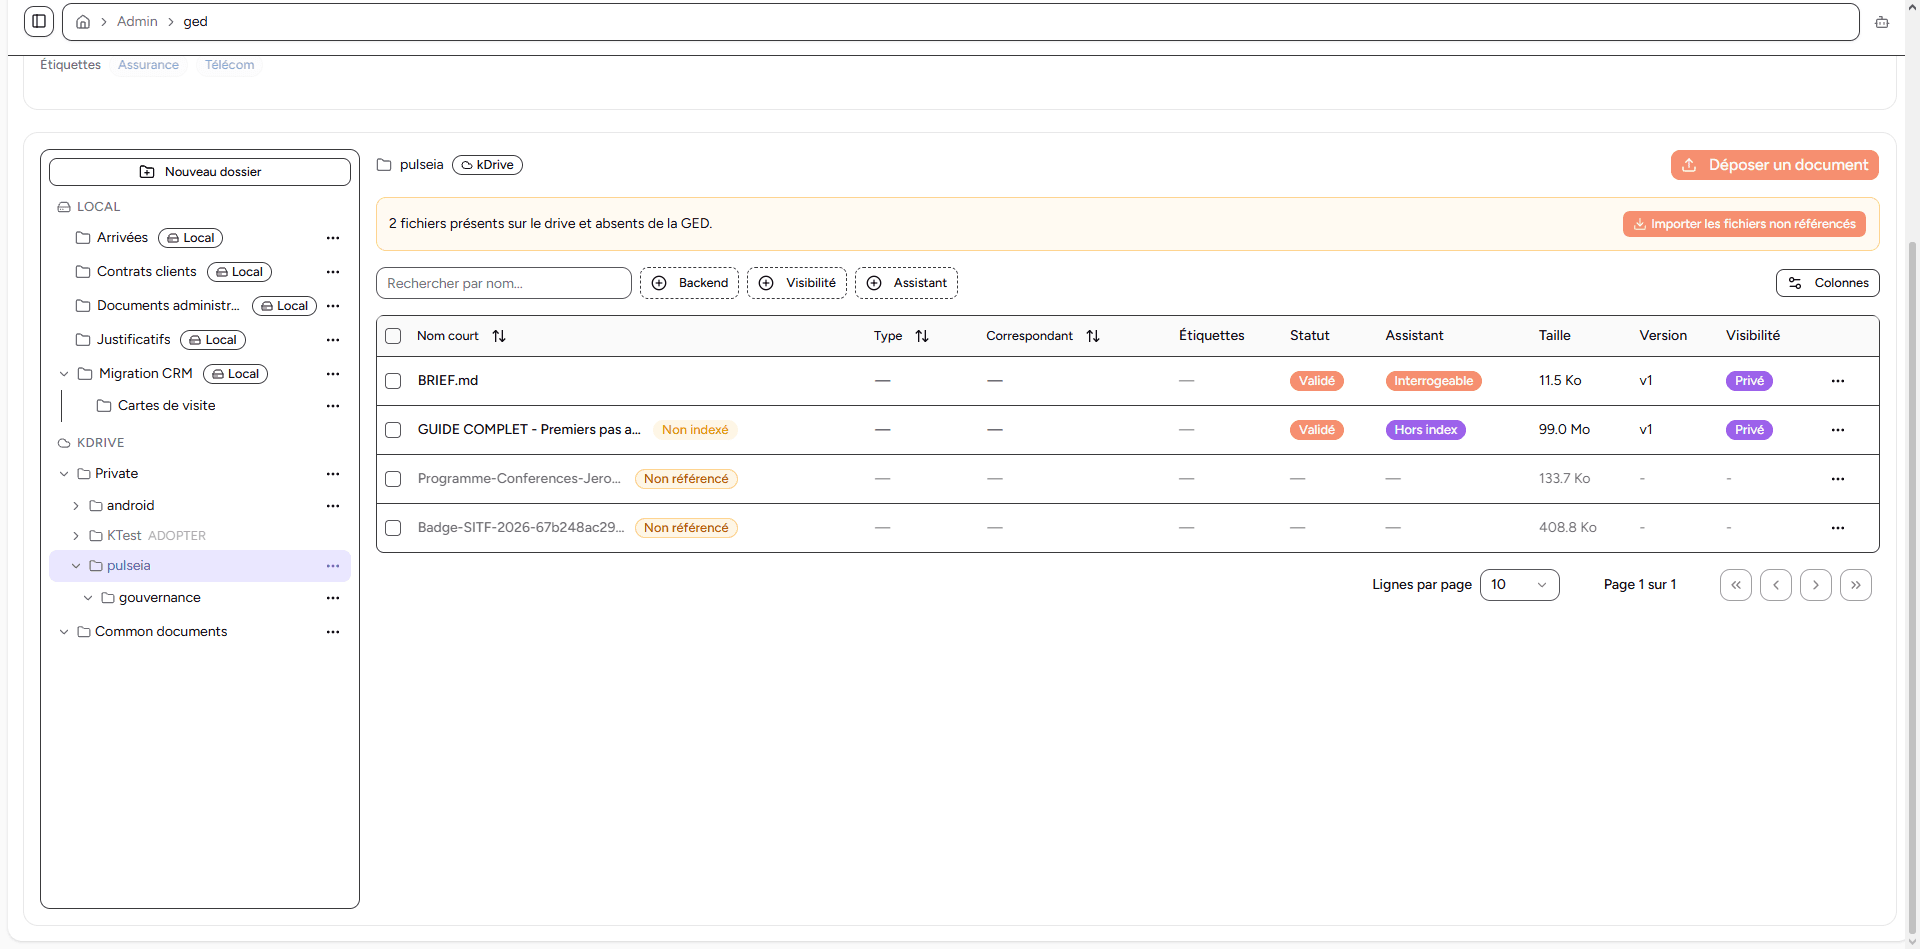The image size is (1920, 949).
Task: Add the Visibilité filter
Action: tap(797, 283)
